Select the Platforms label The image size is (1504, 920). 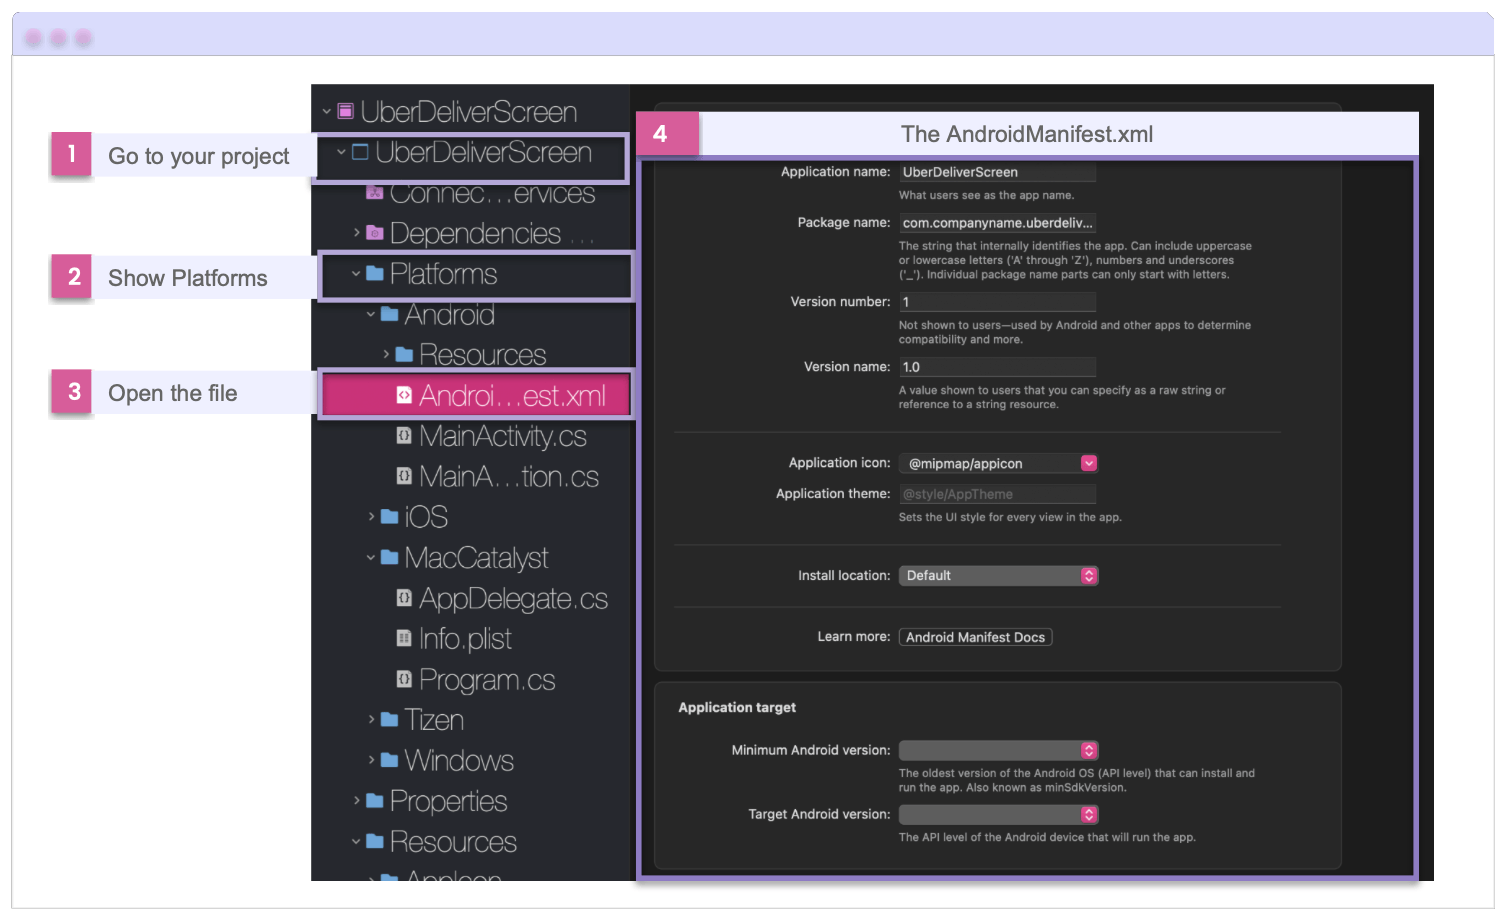(444, 274)
